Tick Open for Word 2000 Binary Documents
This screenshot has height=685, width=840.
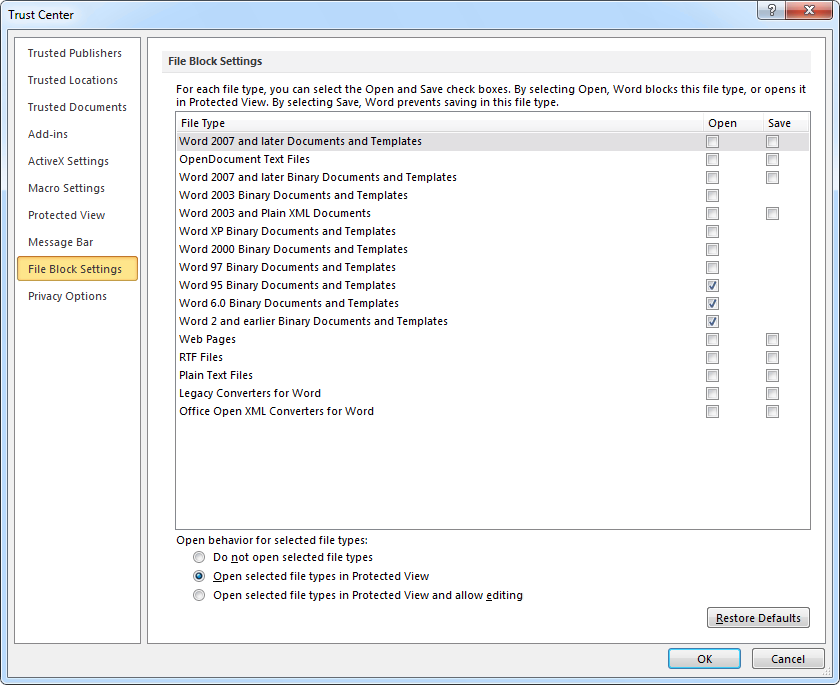click(712, 250)
